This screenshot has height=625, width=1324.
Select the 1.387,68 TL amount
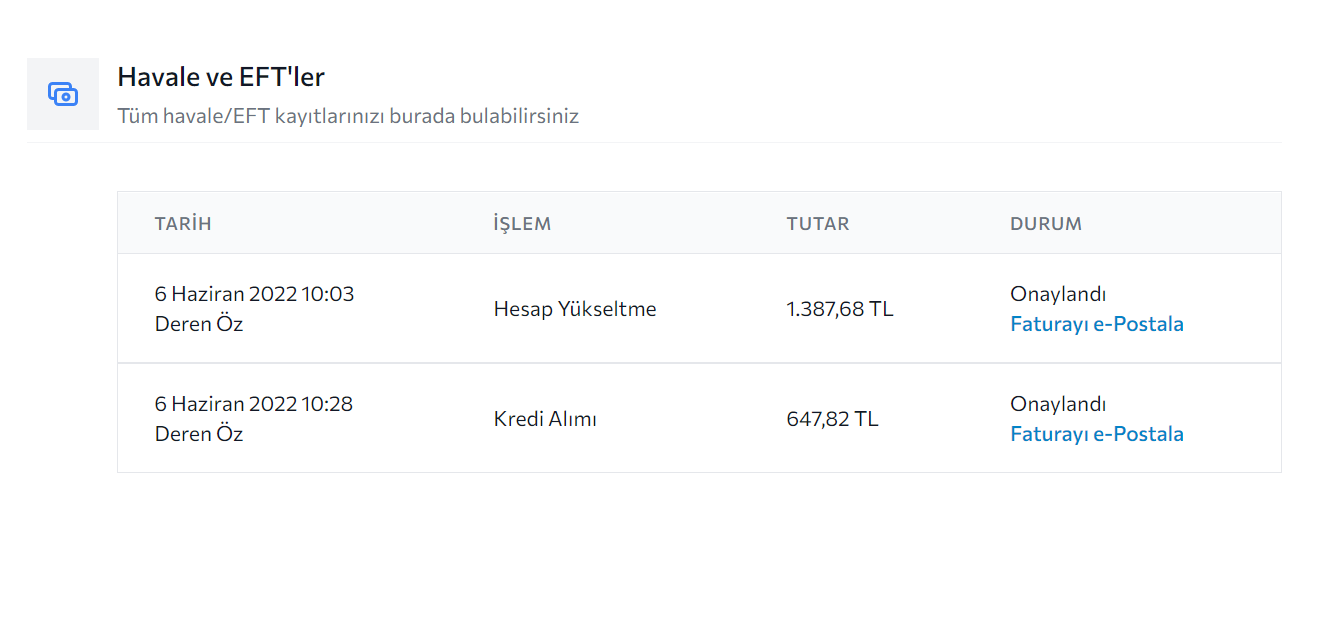840,309
